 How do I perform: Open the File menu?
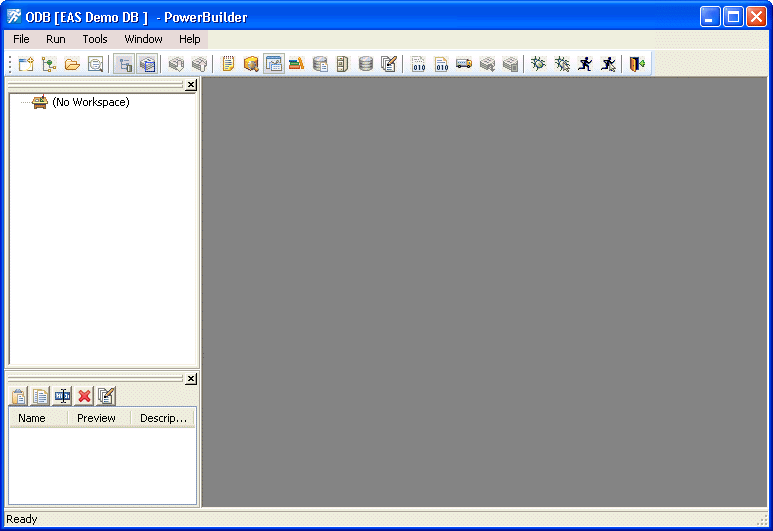[21, 39]
